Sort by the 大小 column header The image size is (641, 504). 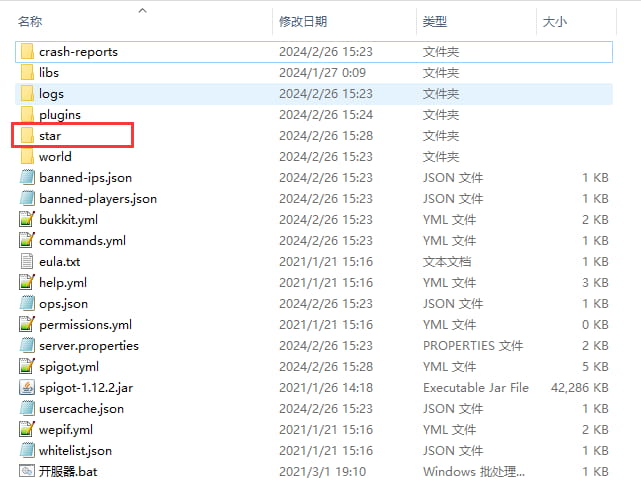click(555, 21)
